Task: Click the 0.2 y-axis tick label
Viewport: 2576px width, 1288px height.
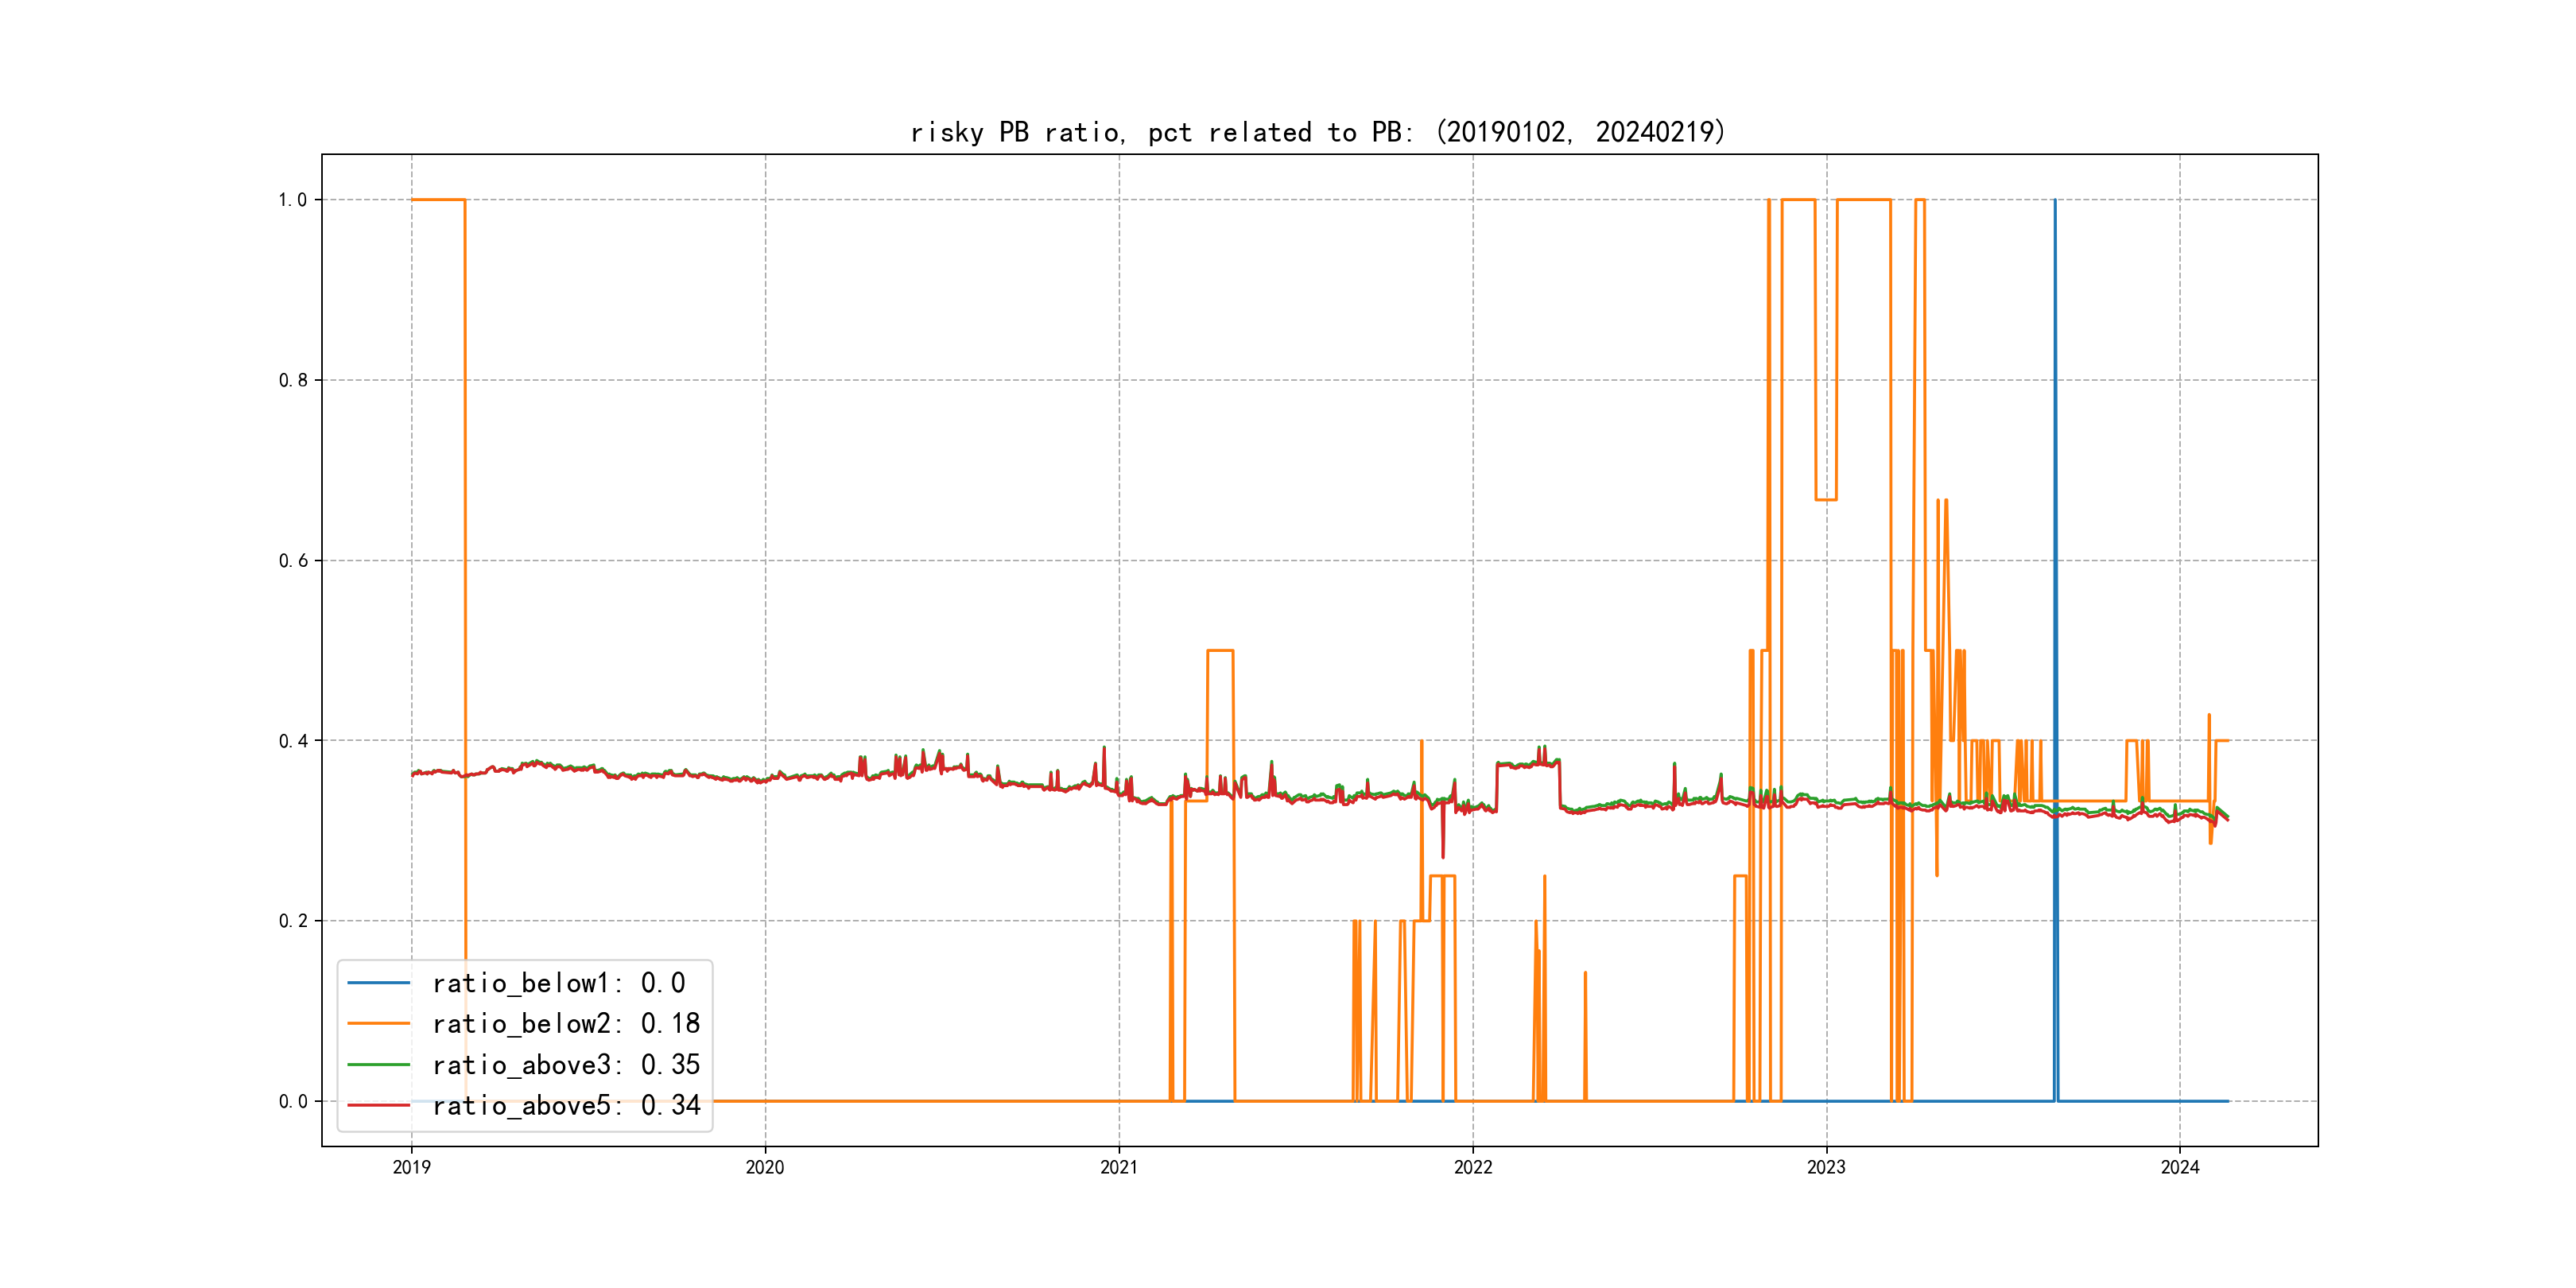Action: tap(292, 921)
